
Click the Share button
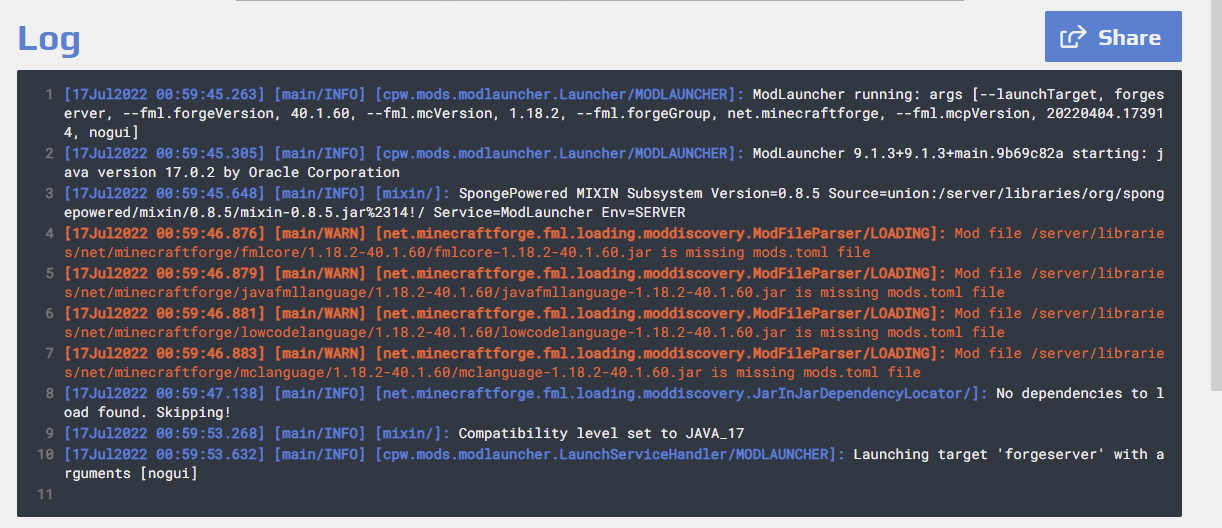pos(1113,37)
